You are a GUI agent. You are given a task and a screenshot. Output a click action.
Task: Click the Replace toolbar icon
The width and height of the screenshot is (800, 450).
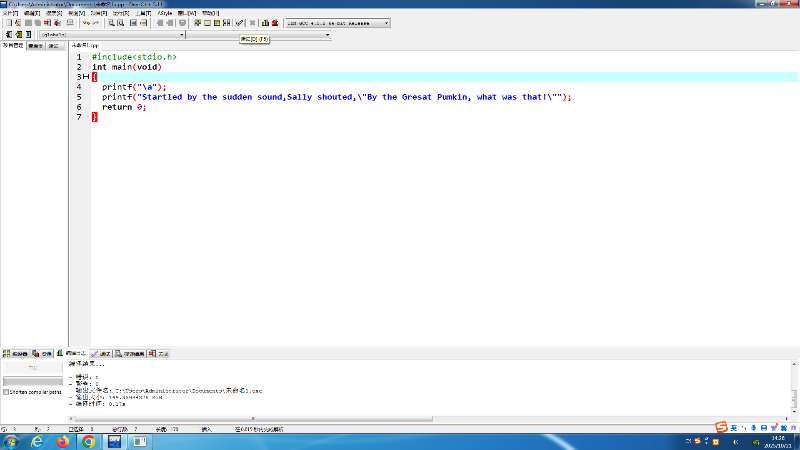tap(120, 23)
